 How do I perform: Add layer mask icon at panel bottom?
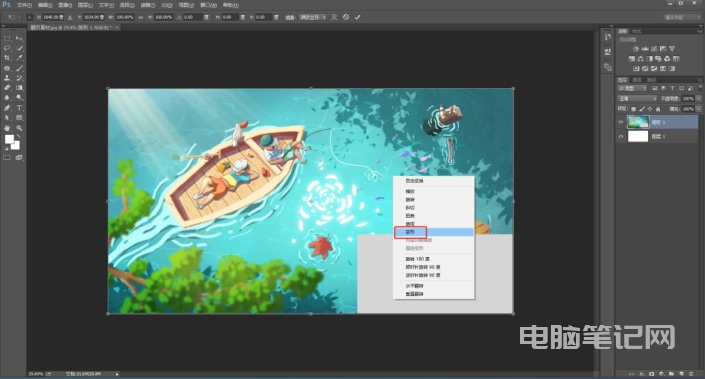[x=651, y=374]
